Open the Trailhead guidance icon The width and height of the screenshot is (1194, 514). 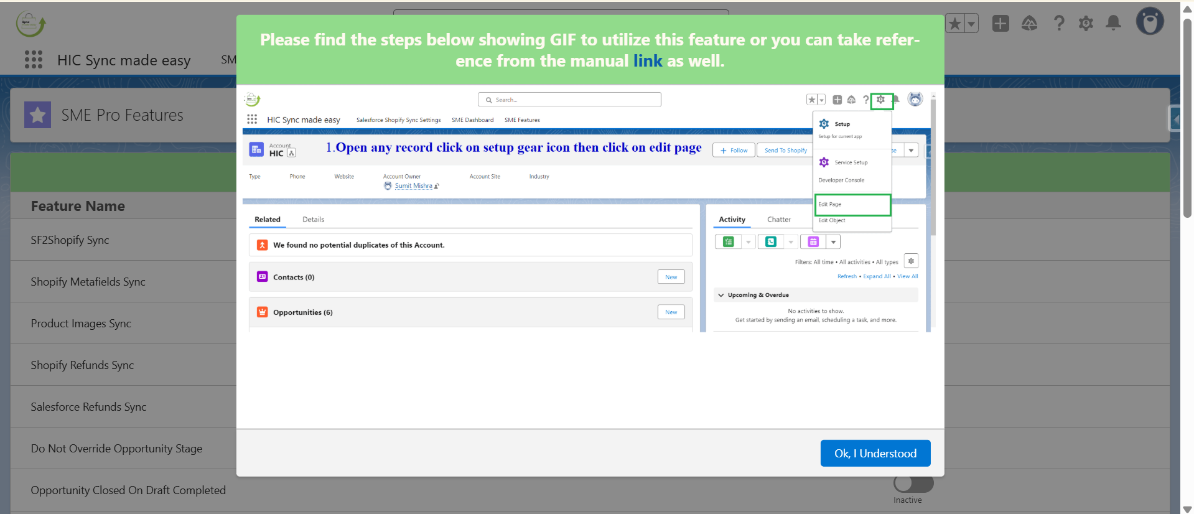pyautogui.click(x=1029, y=24)
